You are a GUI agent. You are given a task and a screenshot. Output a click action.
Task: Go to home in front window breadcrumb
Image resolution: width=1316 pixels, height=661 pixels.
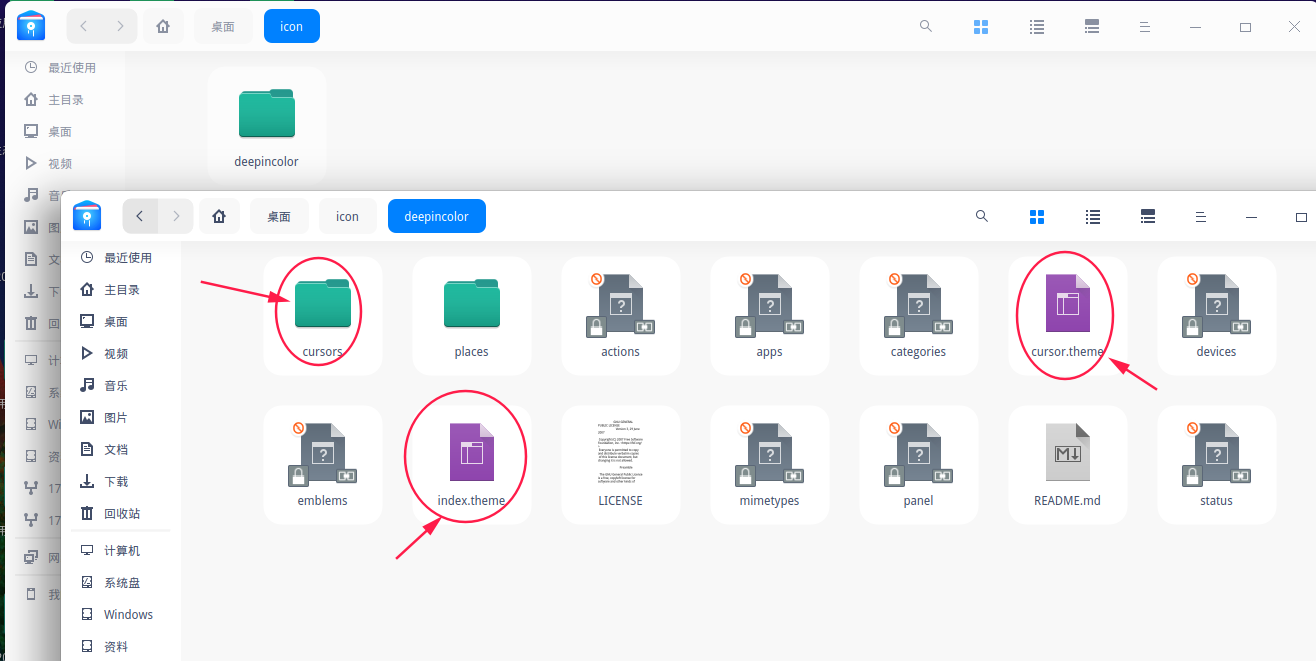coord(219,216)
